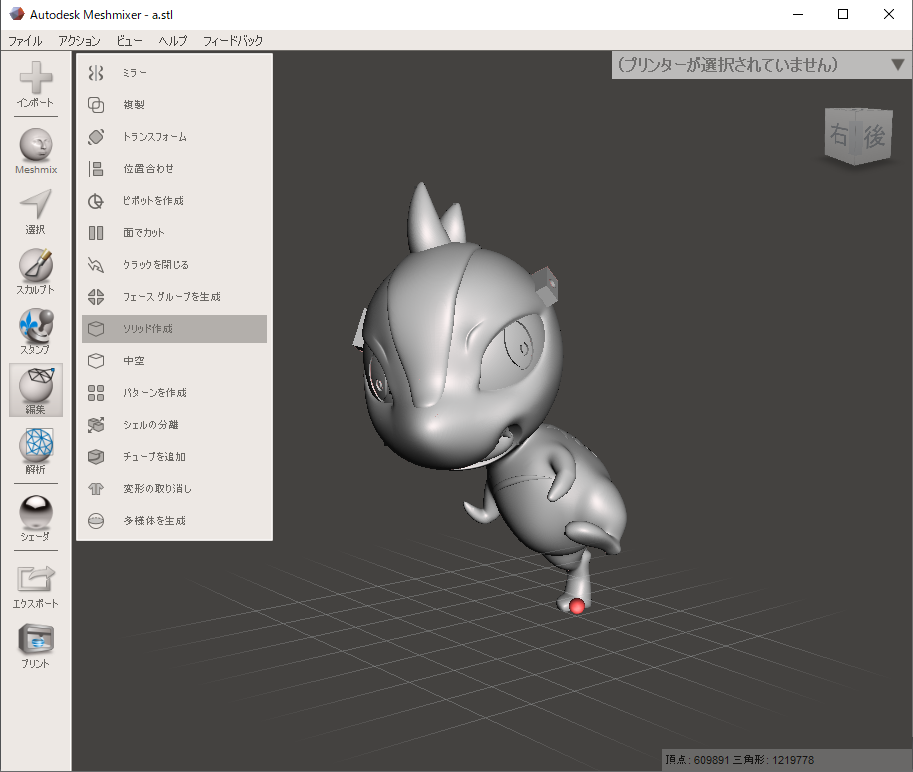Choose ミラー from the edit list
The image size is (913, 772).
tap(174, 73)
